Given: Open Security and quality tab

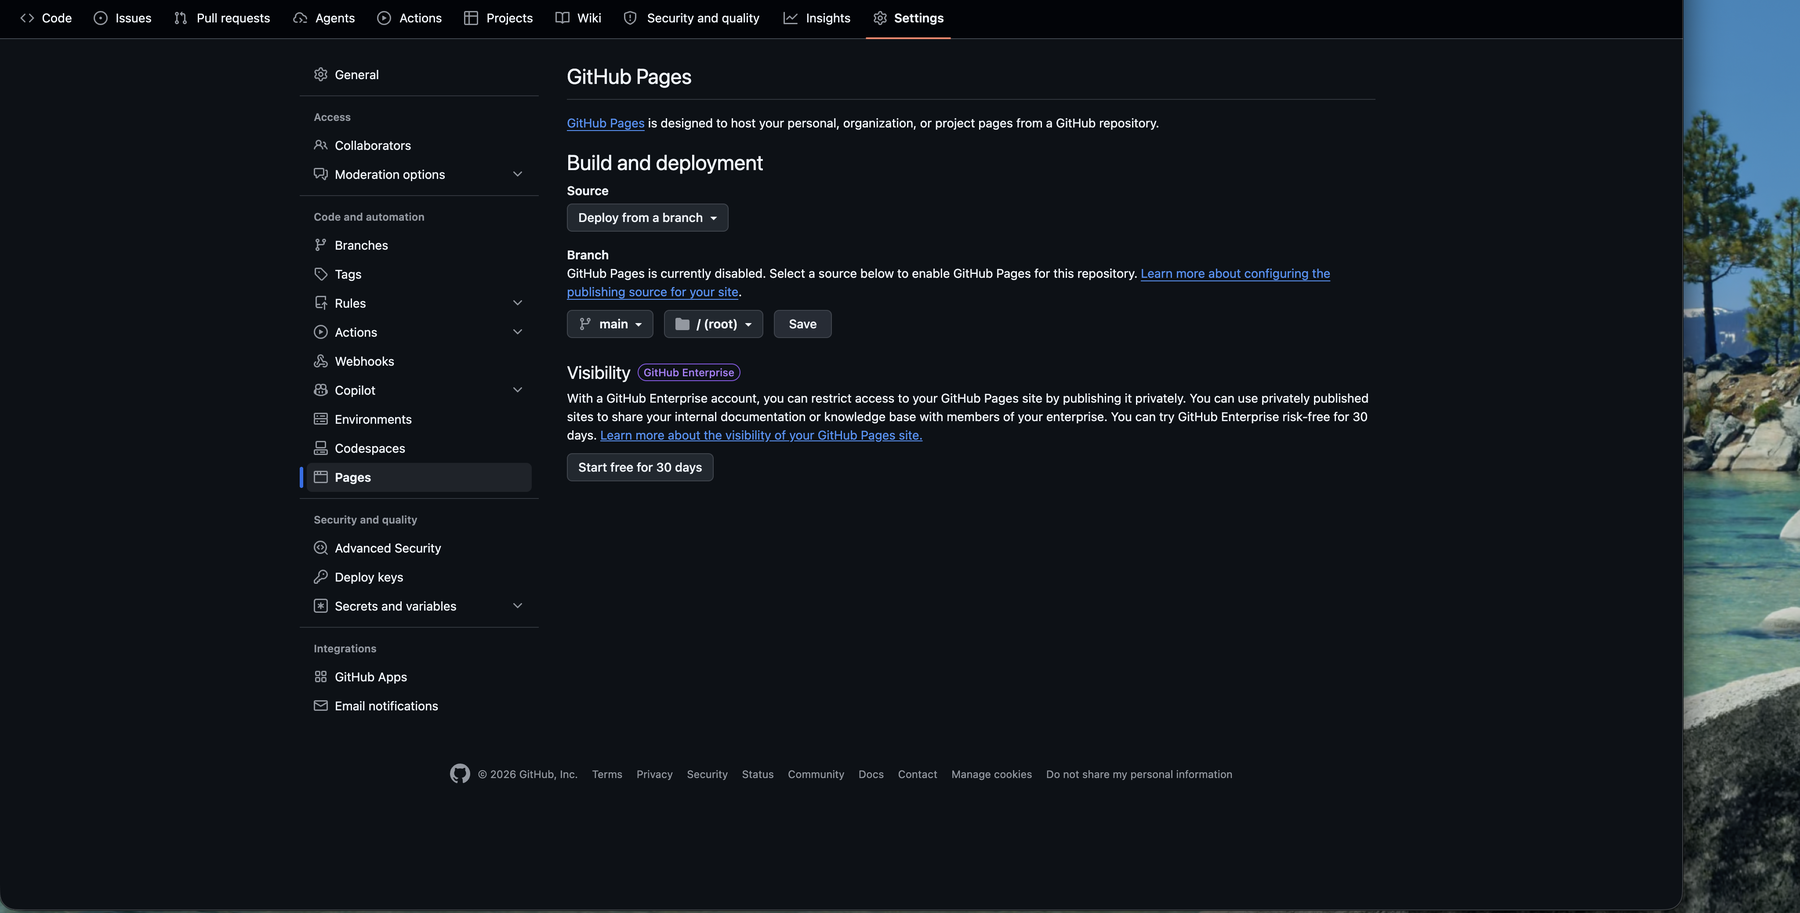Looking at the screenshot, I should pos(691,18).
